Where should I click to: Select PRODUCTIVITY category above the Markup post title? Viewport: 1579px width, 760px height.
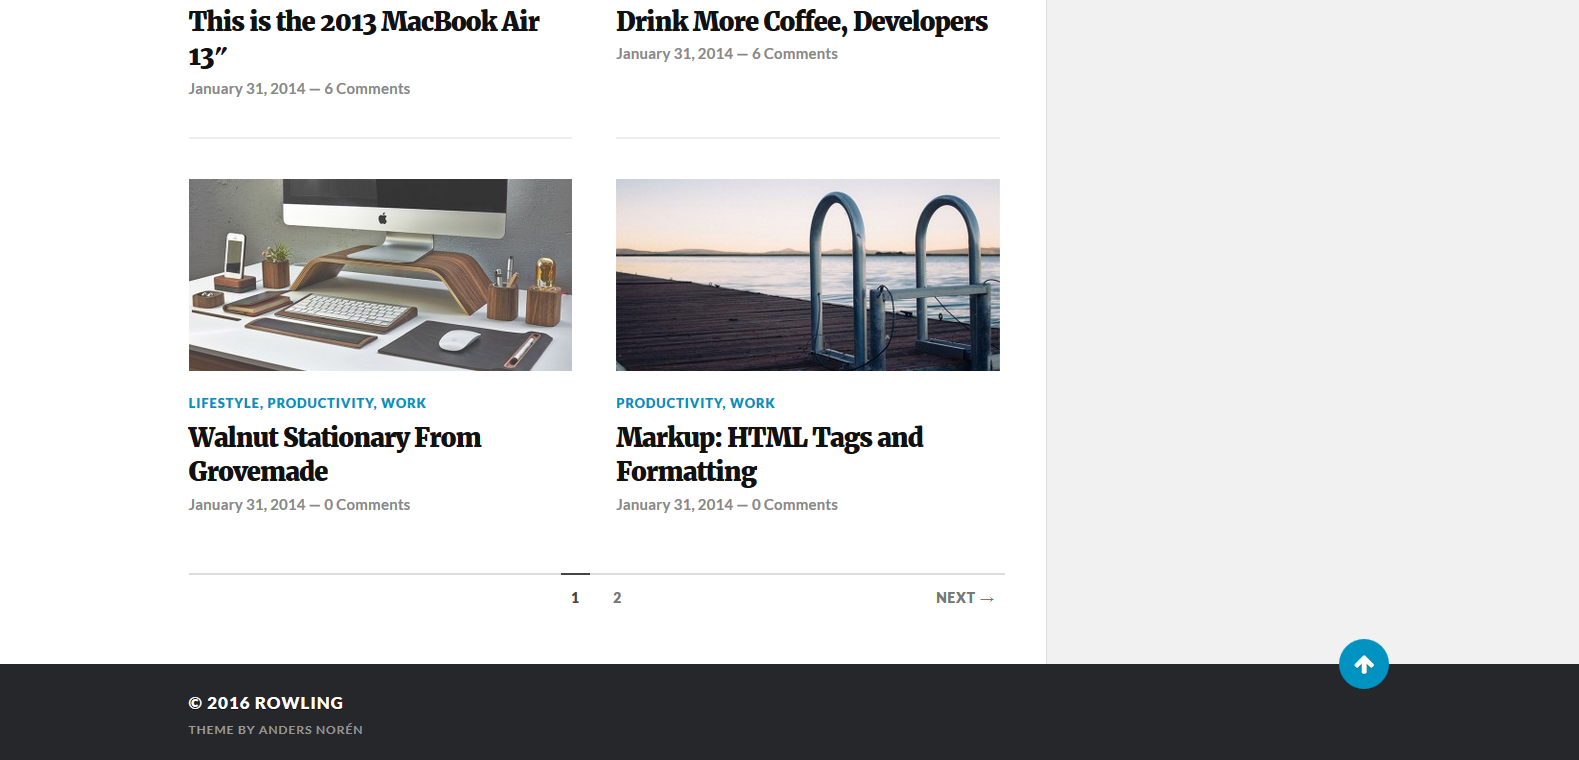click(x=669, y=403)
